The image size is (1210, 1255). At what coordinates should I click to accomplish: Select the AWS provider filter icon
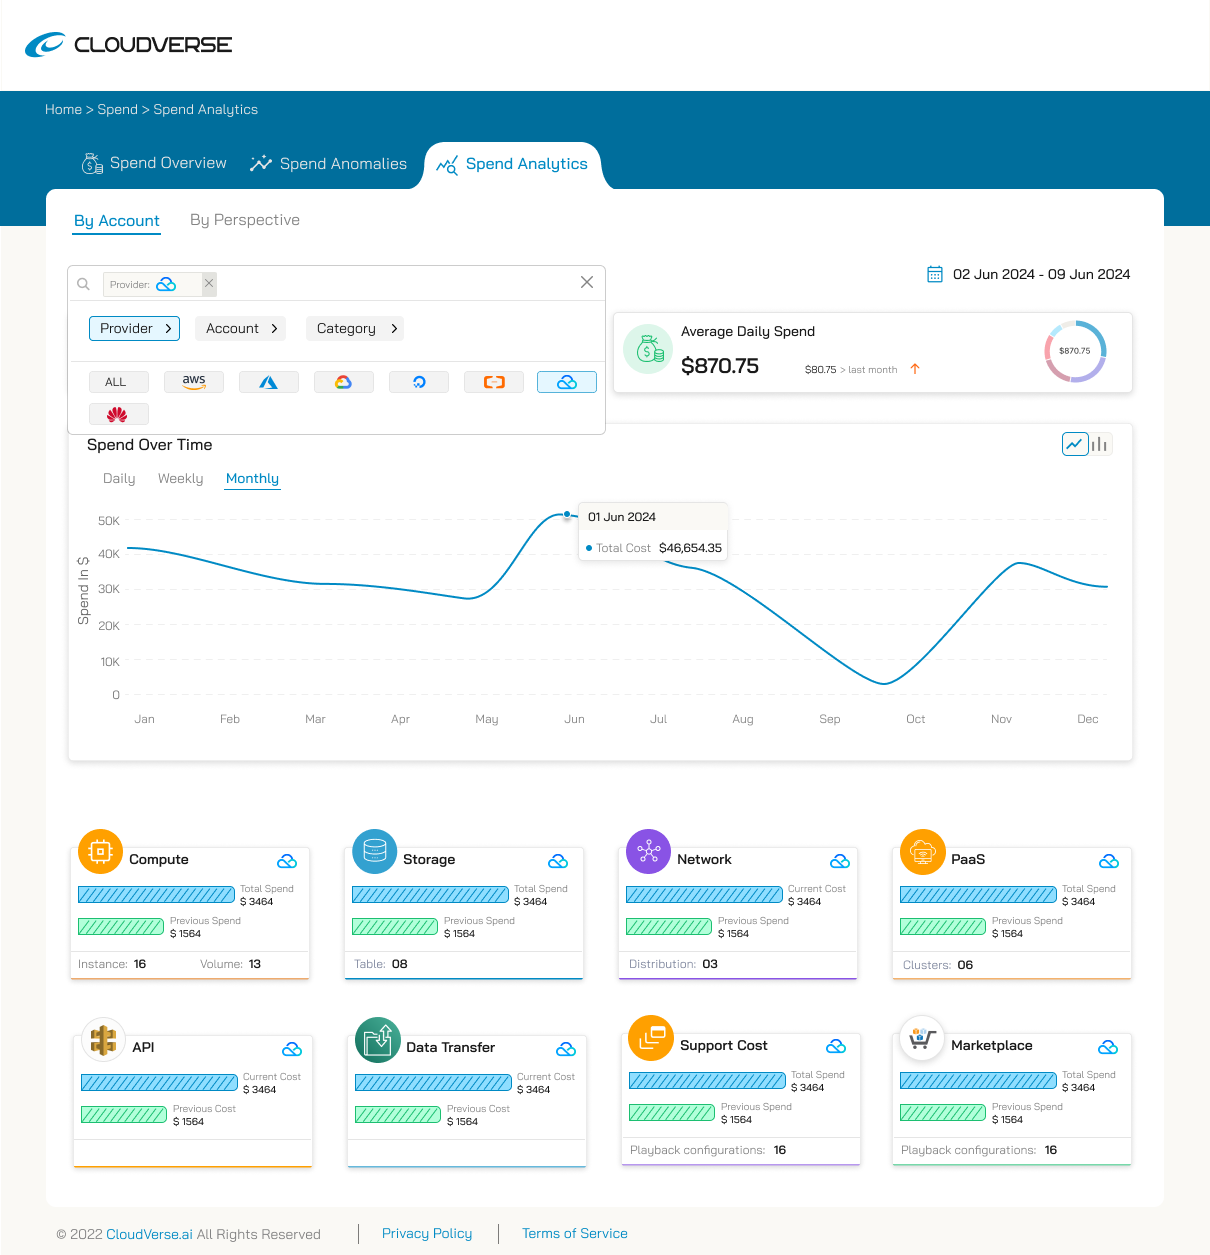pyautogui.click(x=193, y=381)
